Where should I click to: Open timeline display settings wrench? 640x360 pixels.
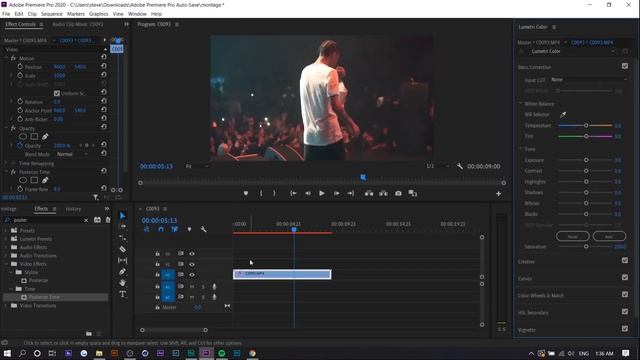(x=203, y=229)
